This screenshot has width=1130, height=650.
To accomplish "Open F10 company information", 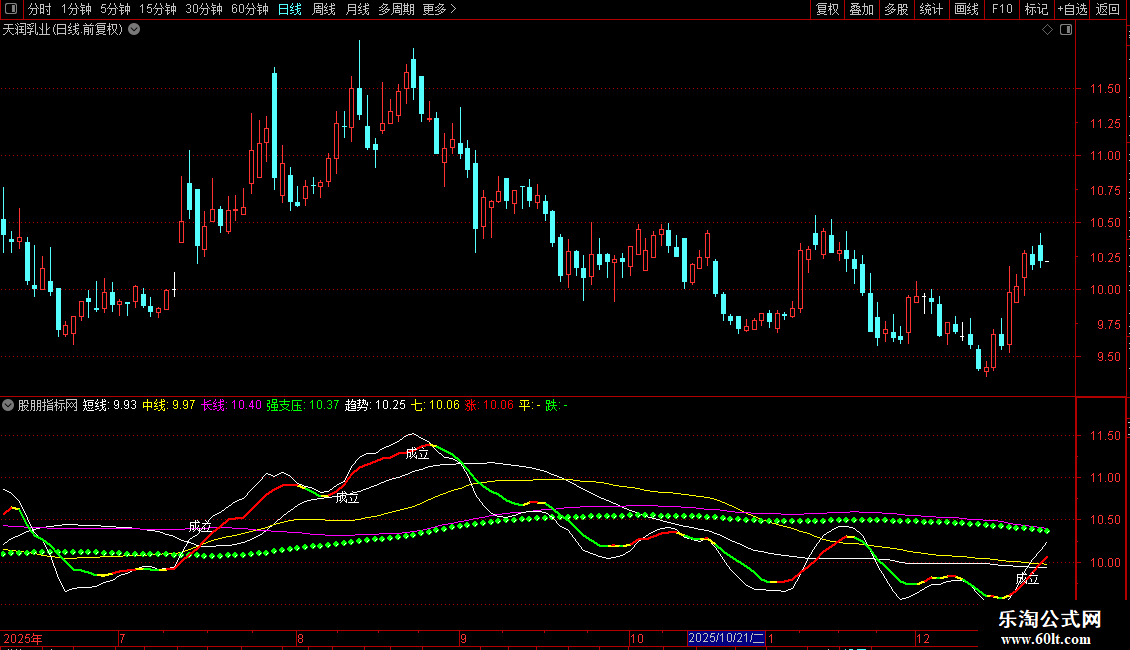I will (1001, 9).
